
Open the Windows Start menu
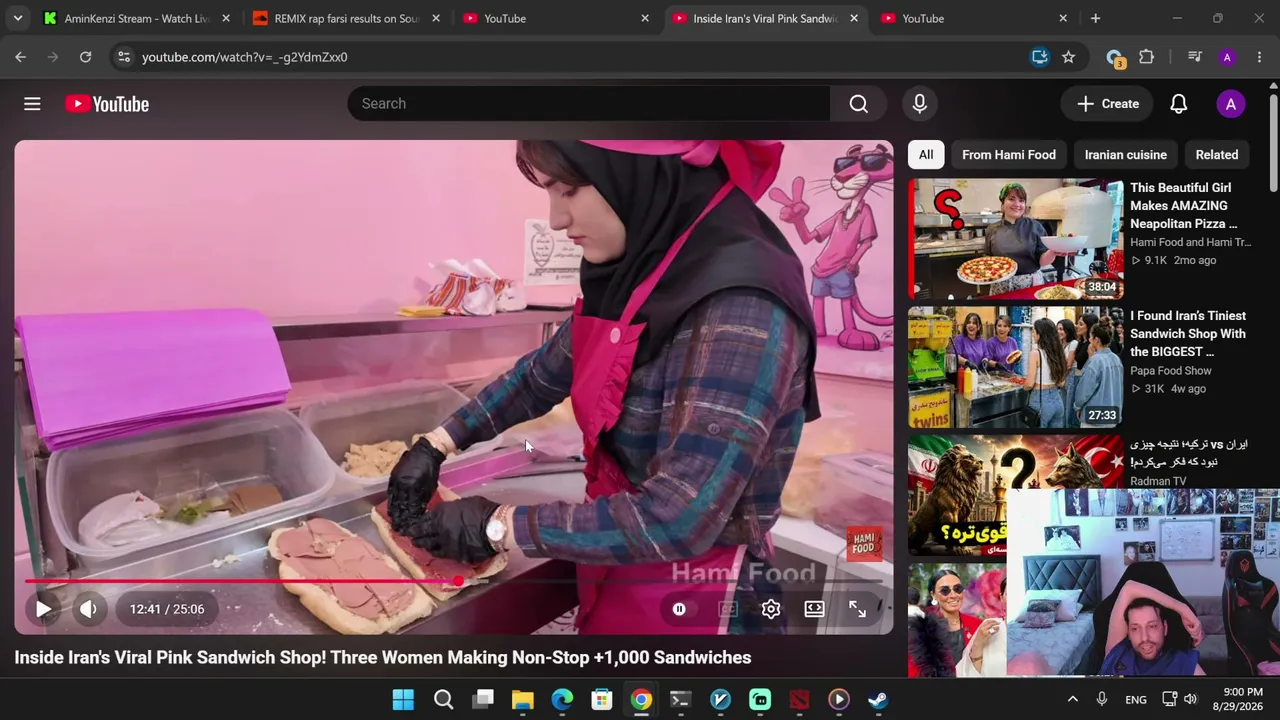(x=403, y=700)
